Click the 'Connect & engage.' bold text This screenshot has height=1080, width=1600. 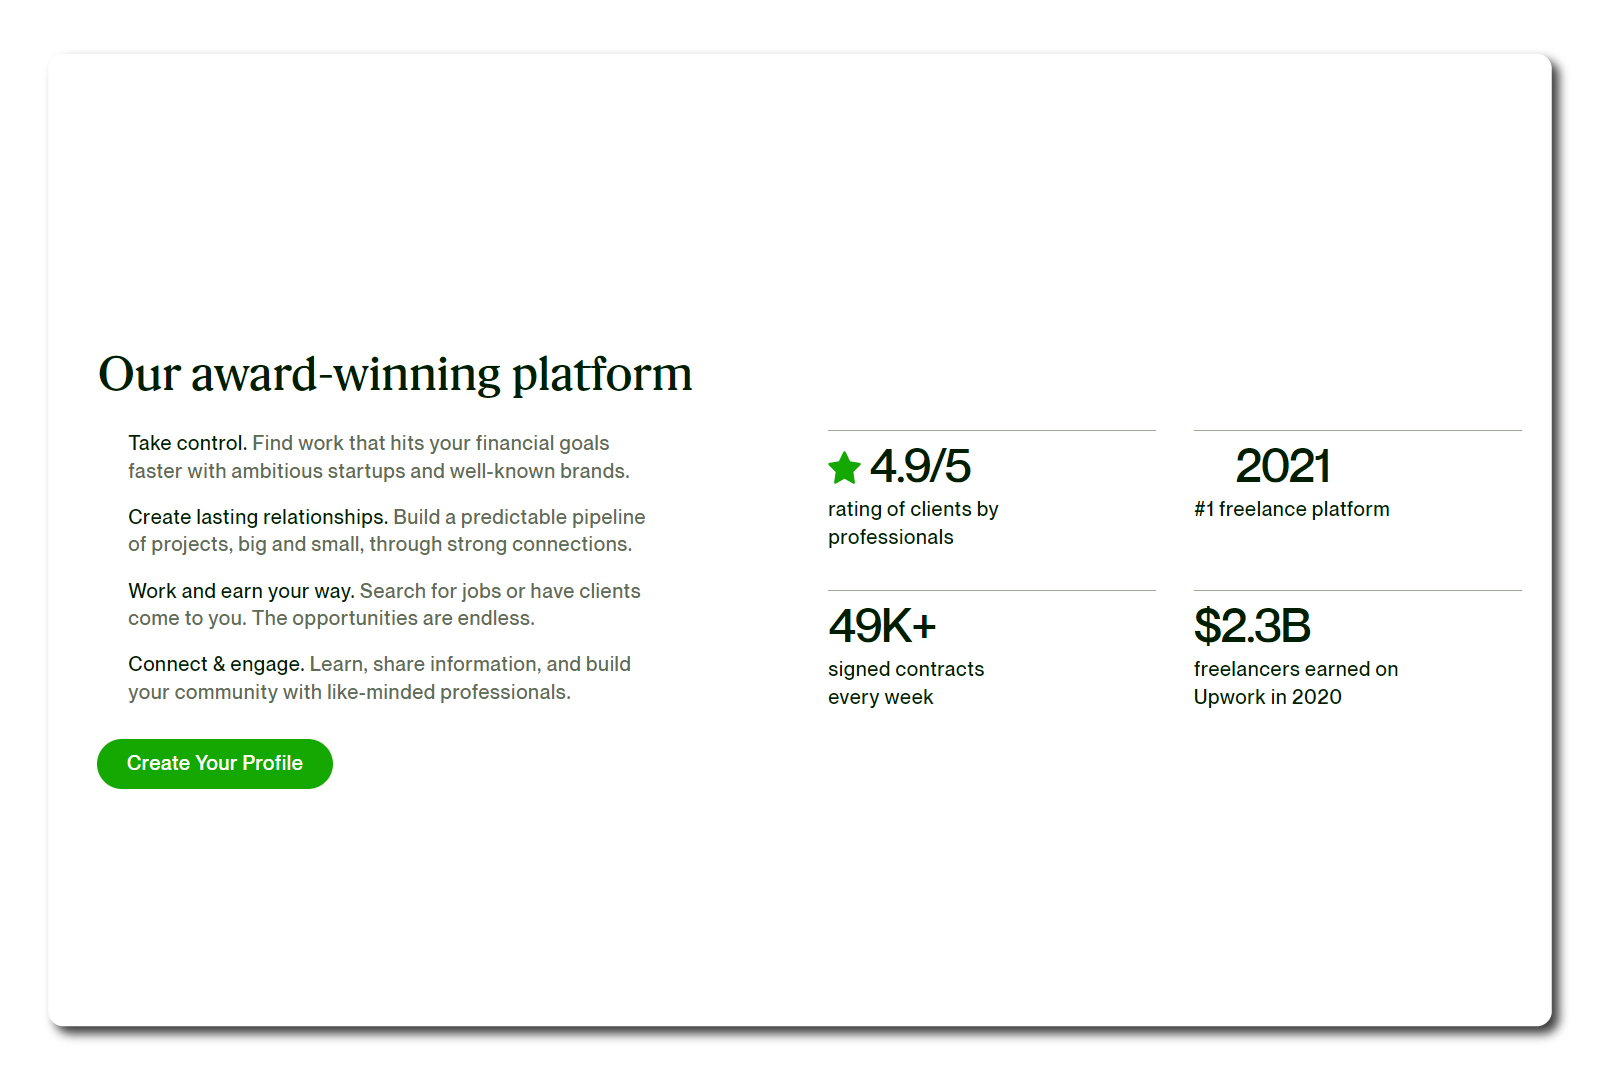[x=216, y=664]
